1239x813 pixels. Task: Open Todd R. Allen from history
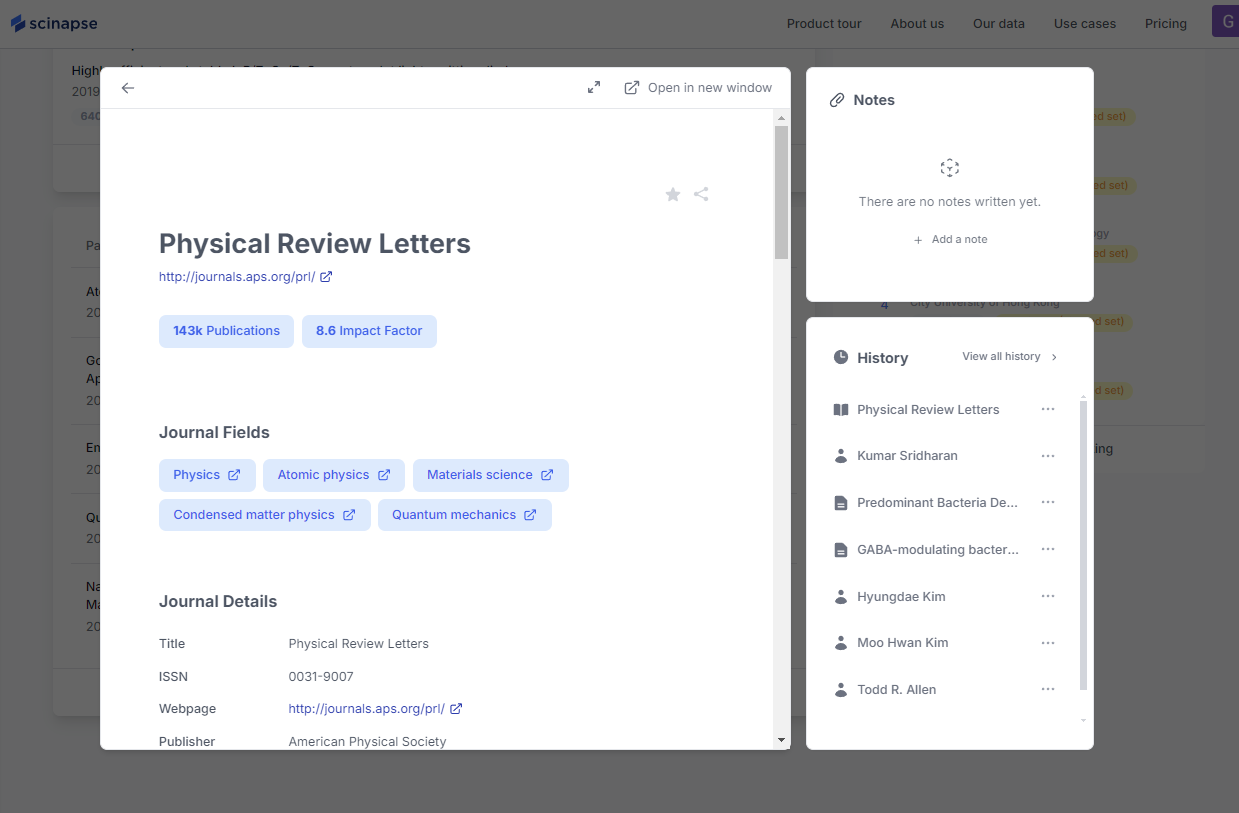[x=897, y=690]
